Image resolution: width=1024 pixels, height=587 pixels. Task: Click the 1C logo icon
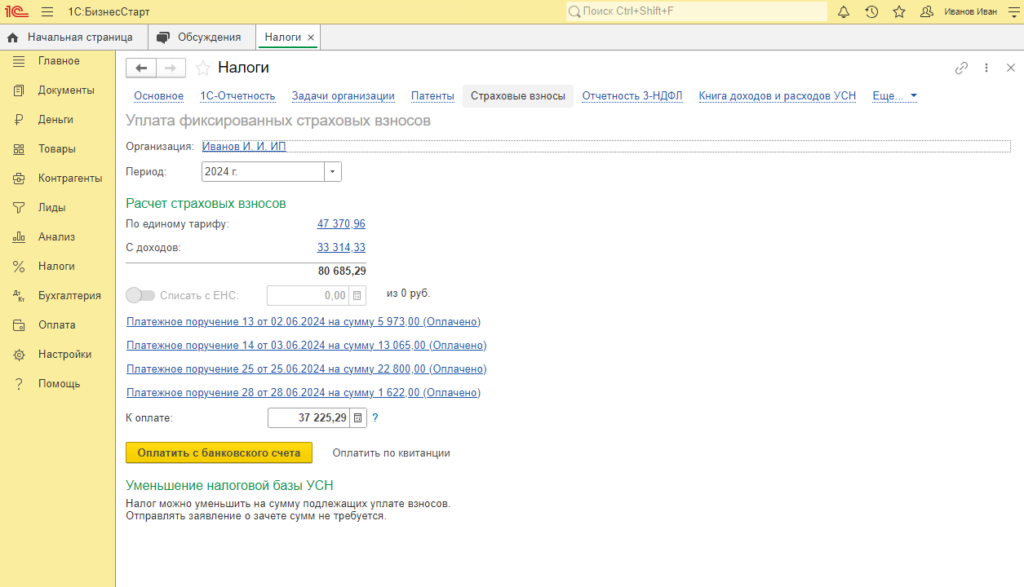coord(16,12)
